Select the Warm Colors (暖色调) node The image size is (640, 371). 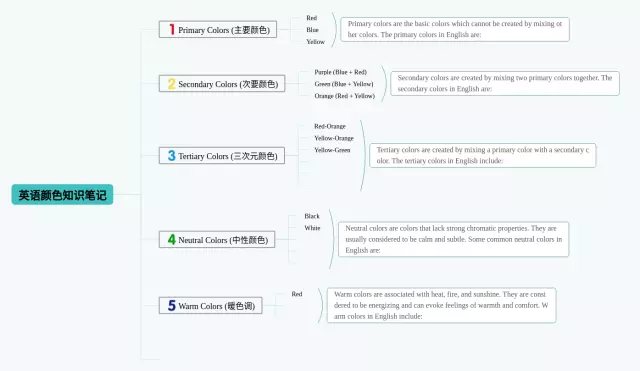[210, 305]
